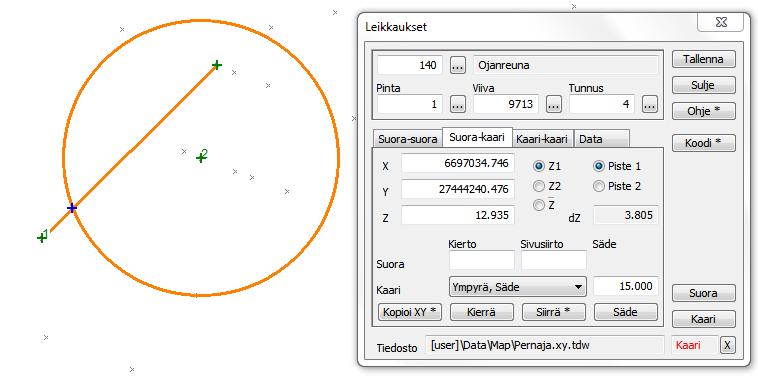Click the Tallenna button
The width and height of the screenshot is (758, 383).
(x=703, y=59)
